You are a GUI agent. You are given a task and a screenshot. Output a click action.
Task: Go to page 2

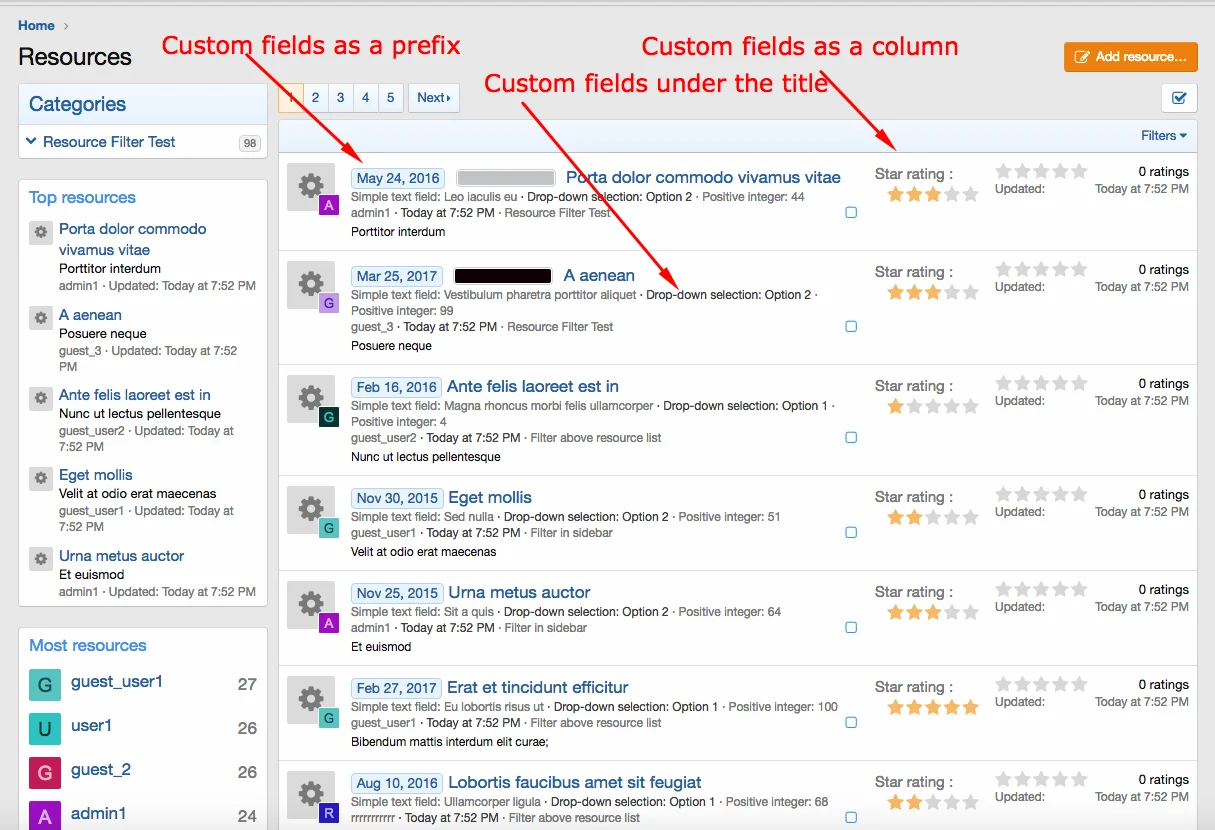(x=315, y=97)
